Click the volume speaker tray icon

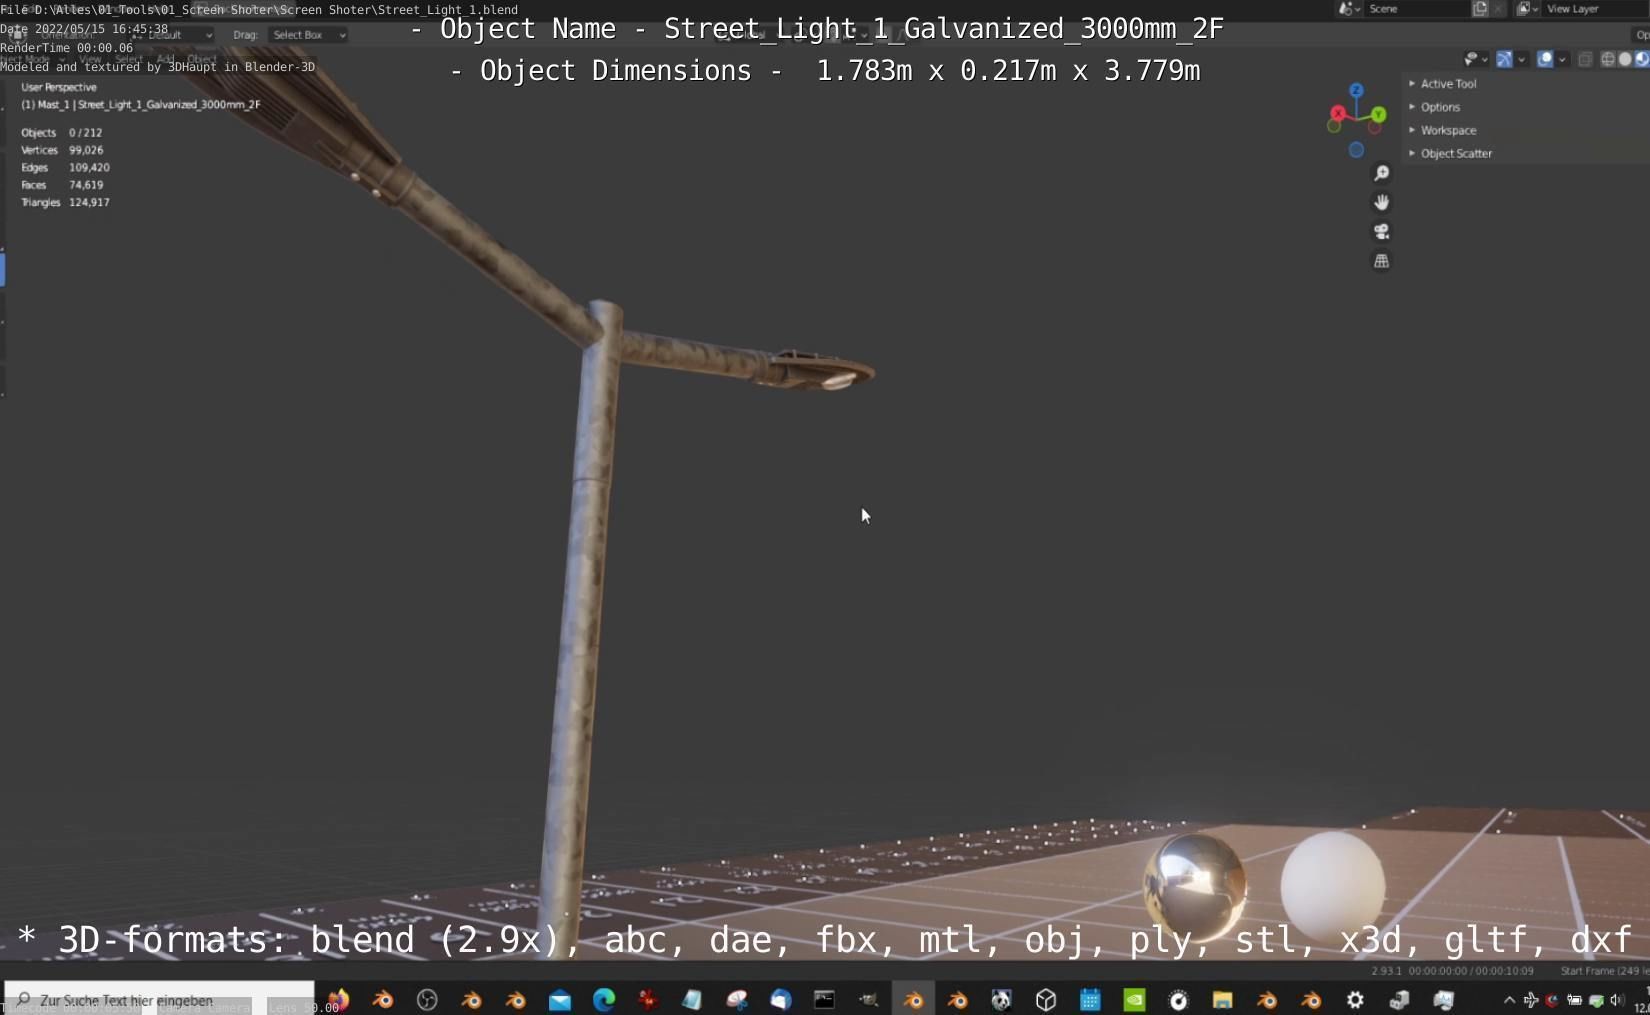(1617, 999)
